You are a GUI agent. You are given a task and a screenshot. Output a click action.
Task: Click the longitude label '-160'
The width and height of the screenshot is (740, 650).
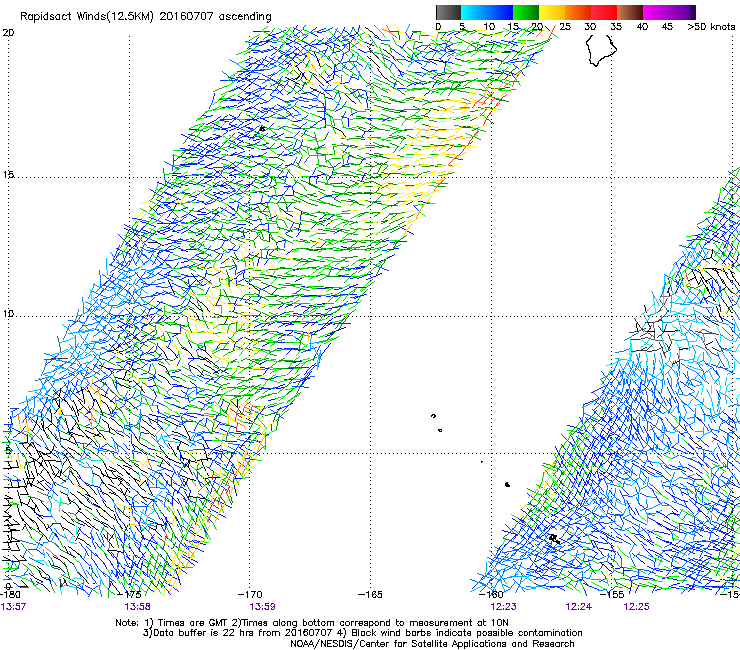tap(491, 595)
